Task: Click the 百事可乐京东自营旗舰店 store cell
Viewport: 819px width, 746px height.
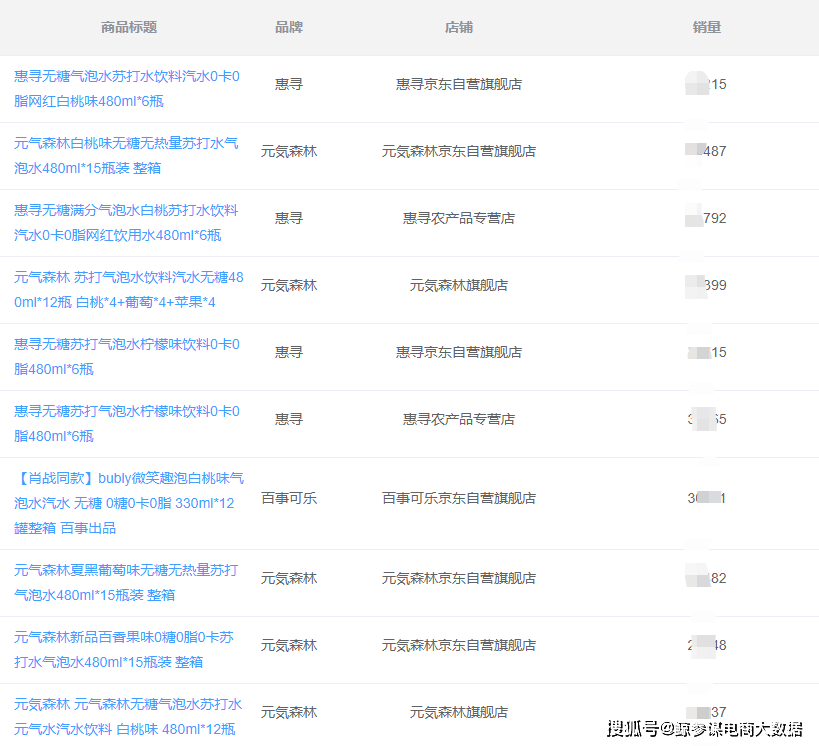Action: [459, 498]
